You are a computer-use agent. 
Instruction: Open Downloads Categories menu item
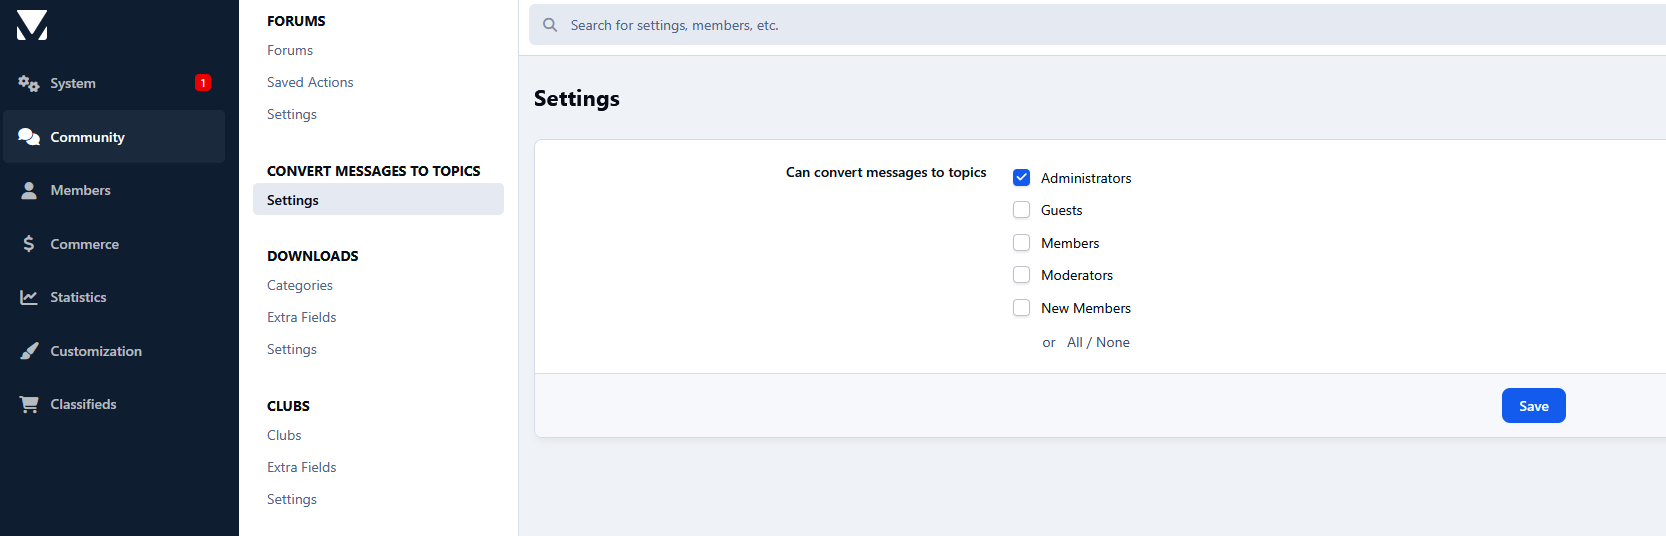click(300, 285)
